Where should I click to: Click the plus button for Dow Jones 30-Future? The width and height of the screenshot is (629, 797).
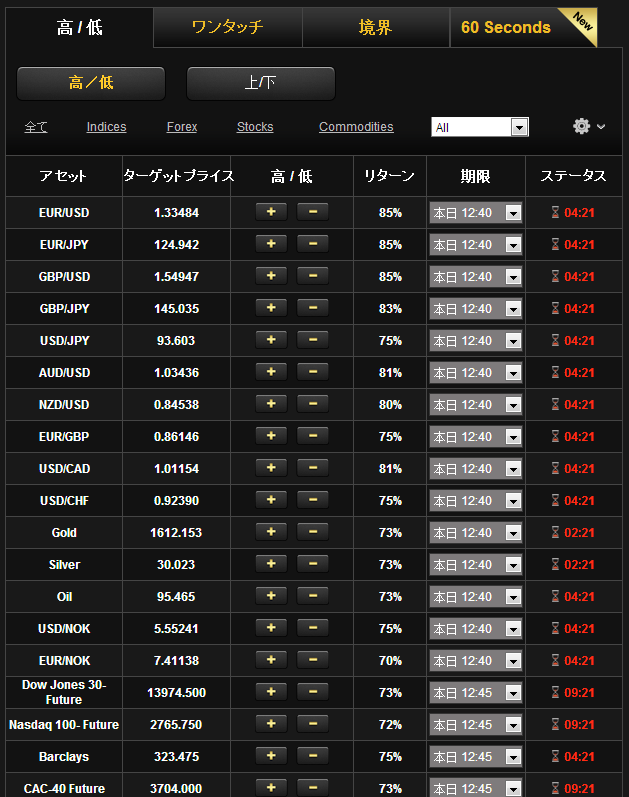(x=271, y=692)
